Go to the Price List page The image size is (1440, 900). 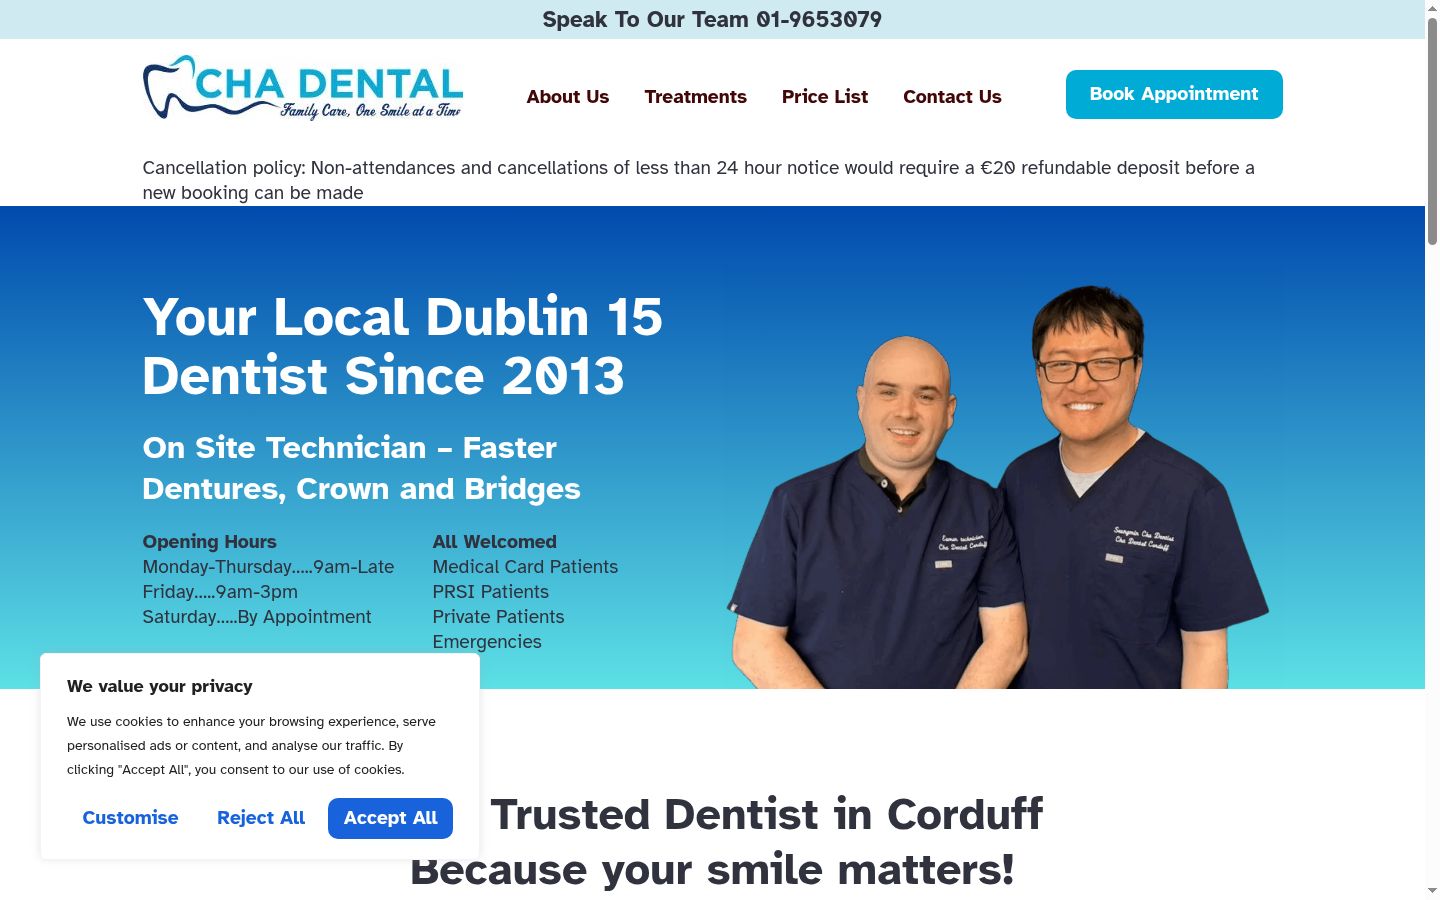[x=825, y=97]
